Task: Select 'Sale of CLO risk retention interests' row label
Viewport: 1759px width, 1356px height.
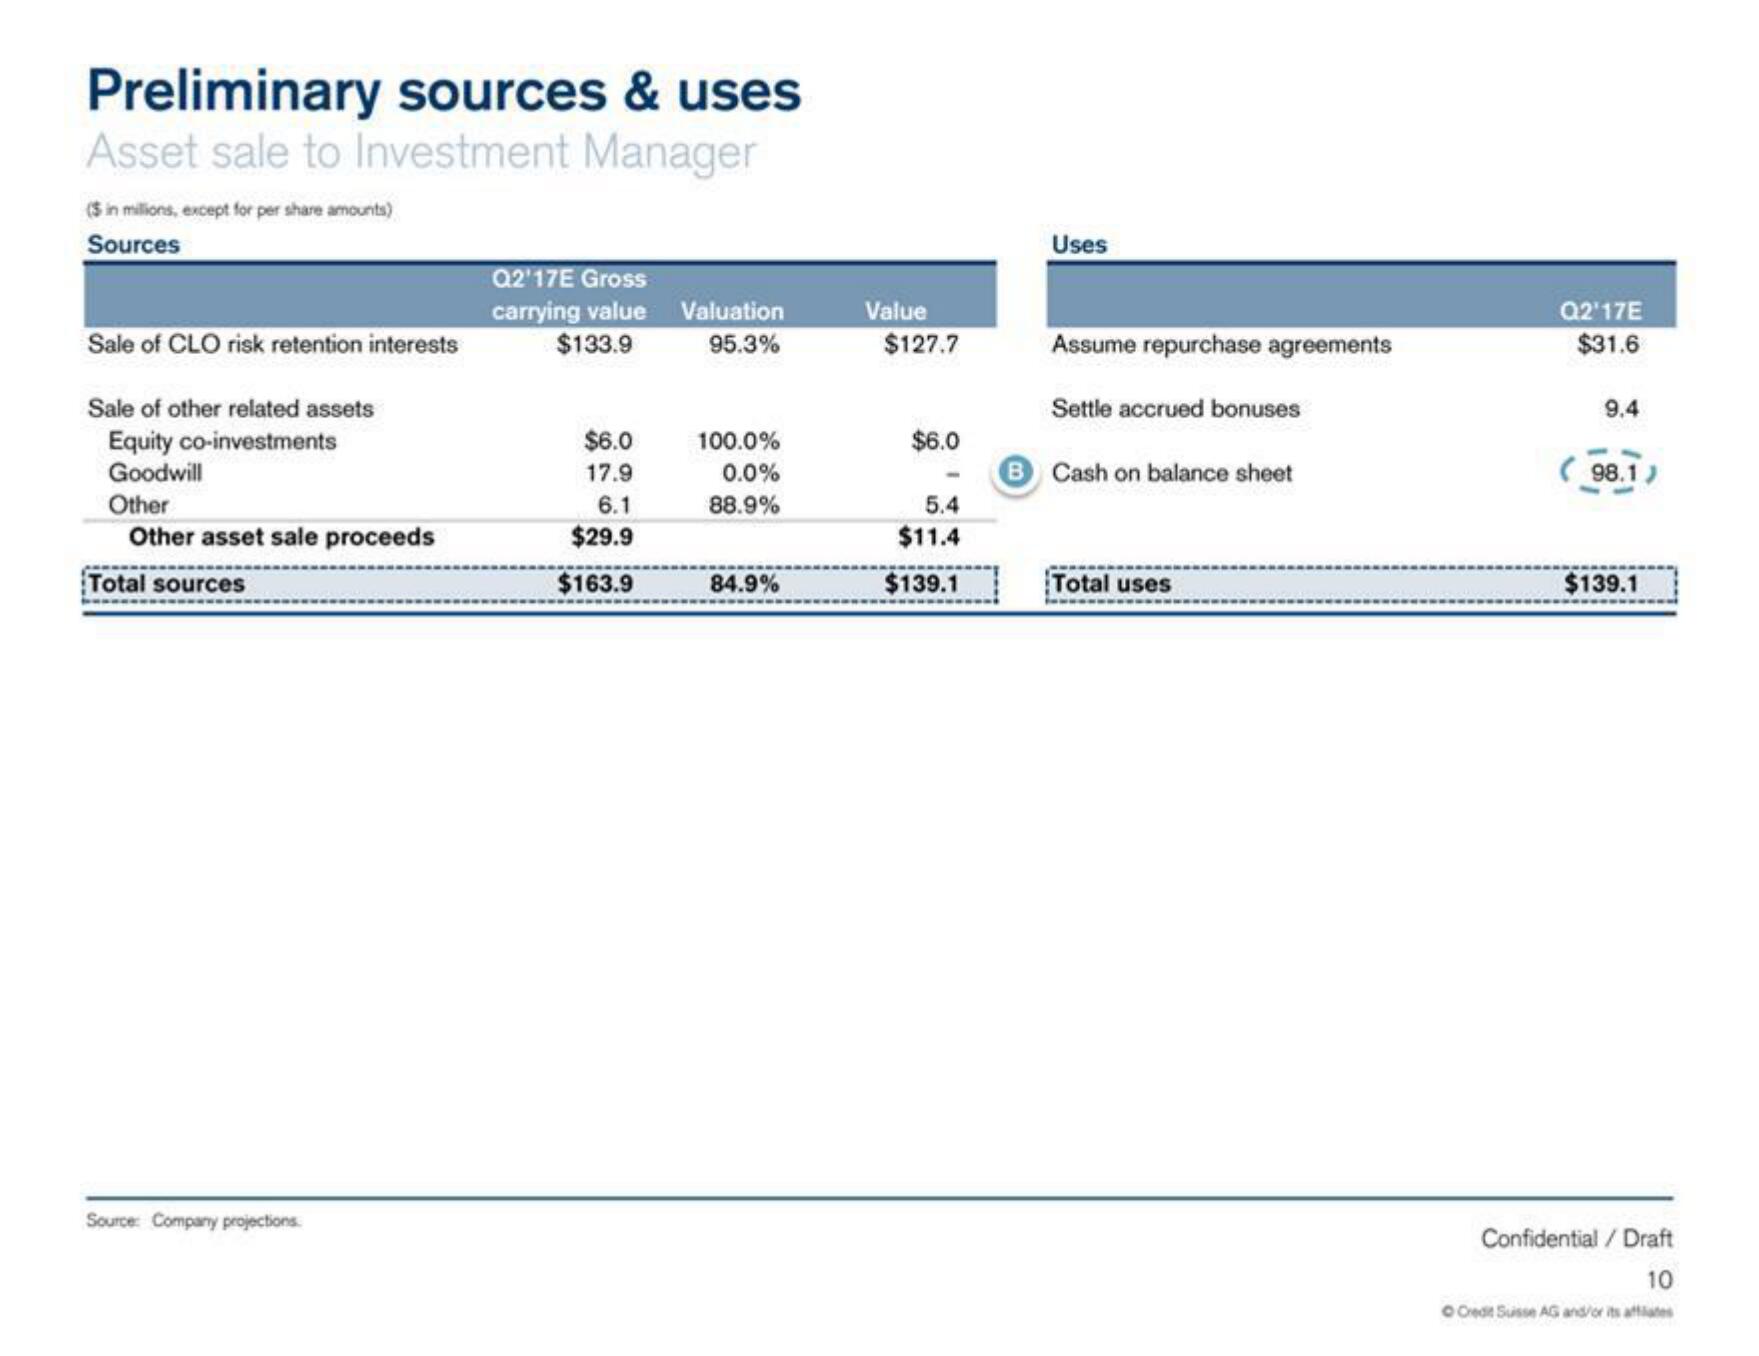Action: [x=272, y=344]
